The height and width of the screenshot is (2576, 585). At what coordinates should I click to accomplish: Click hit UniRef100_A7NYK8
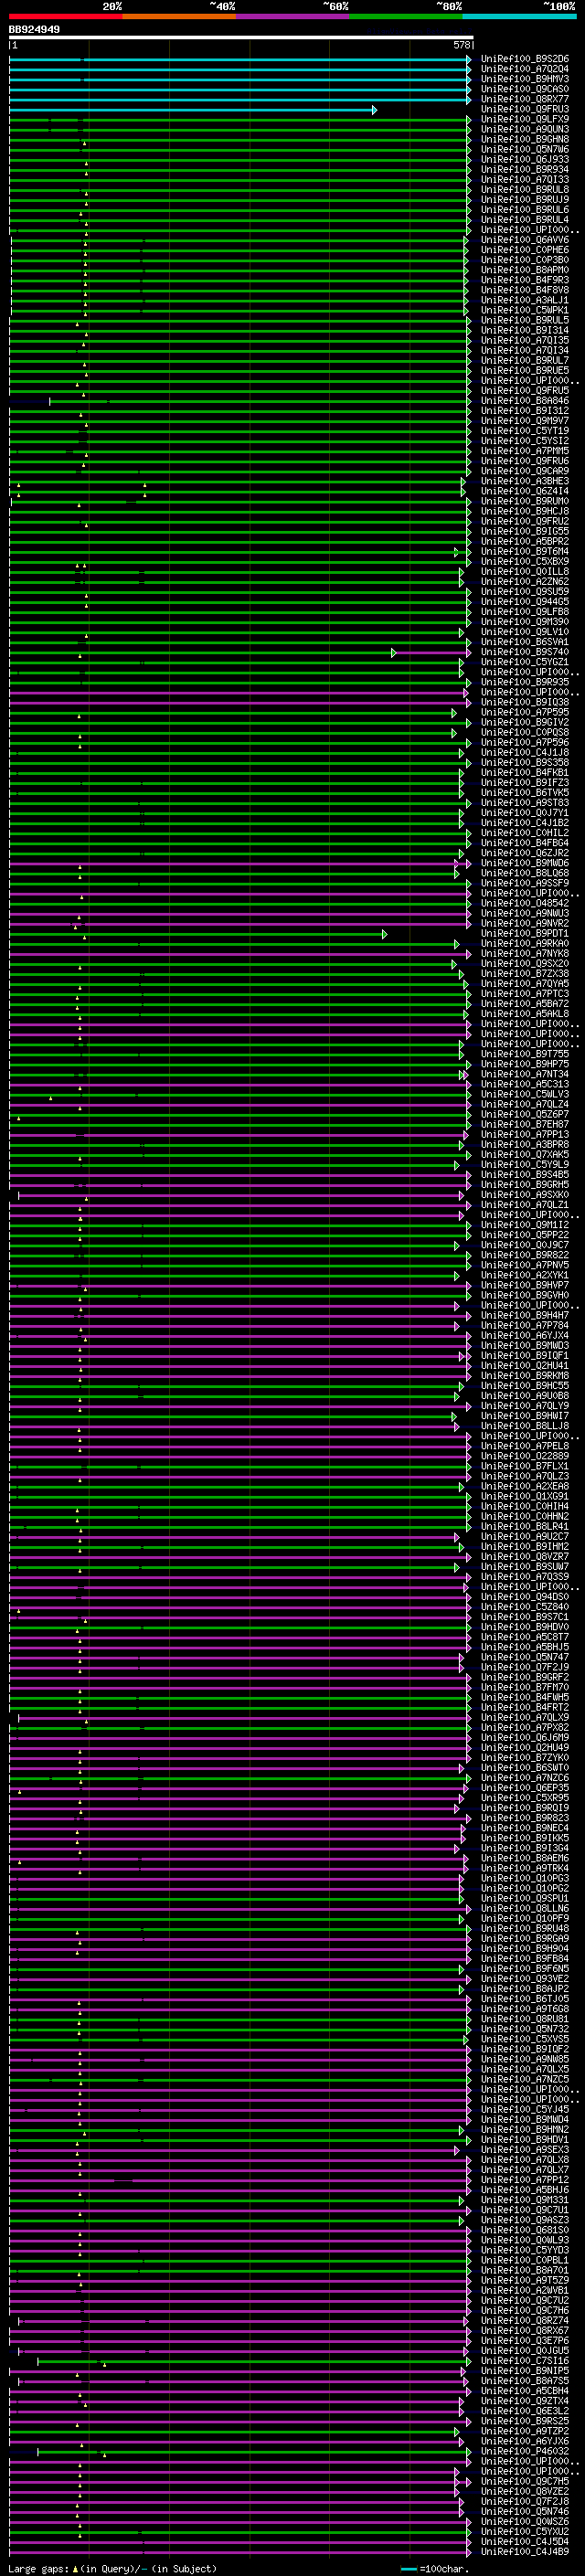pos(524,954)
